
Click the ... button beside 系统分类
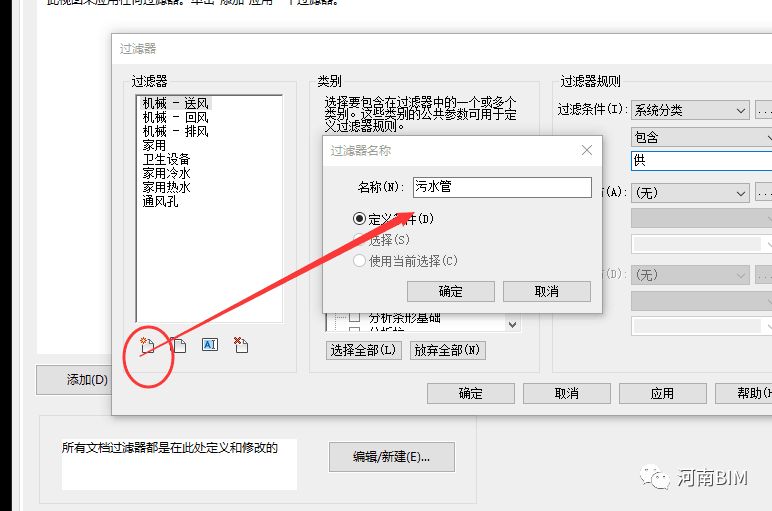tap(764, 110)
